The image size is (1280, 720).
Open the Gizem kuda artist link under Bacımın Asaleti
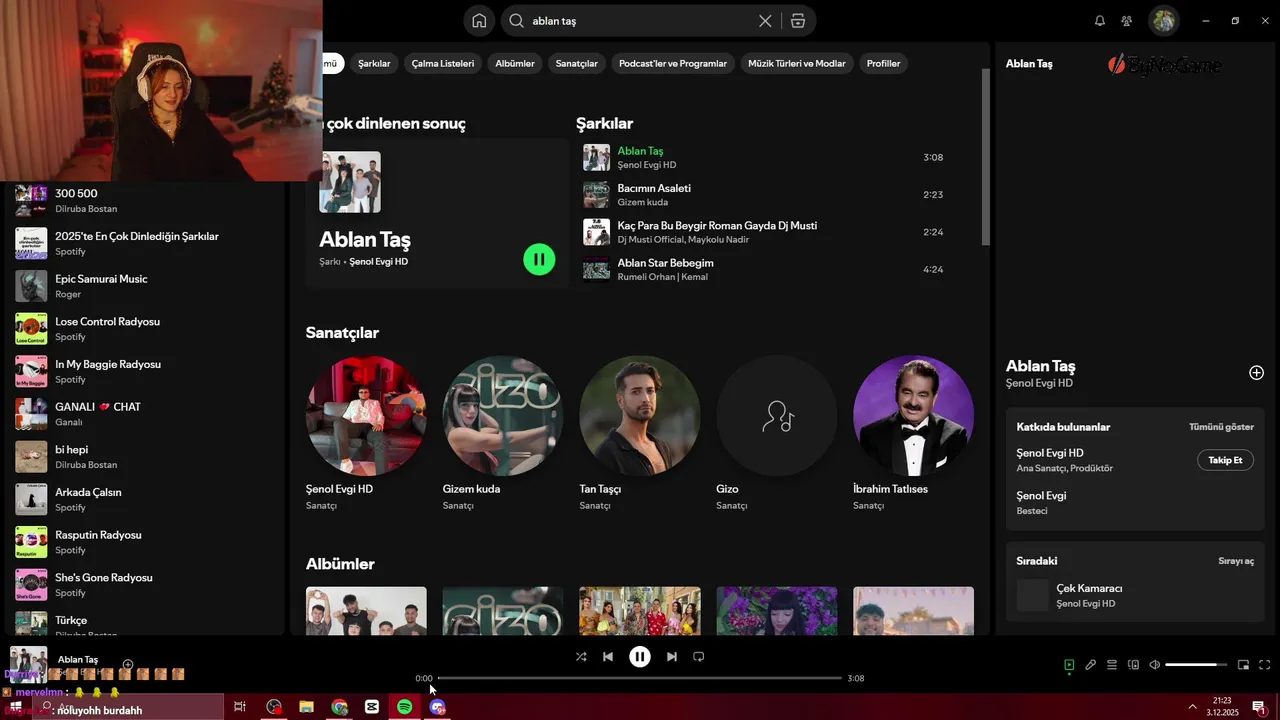click(643, 202)
